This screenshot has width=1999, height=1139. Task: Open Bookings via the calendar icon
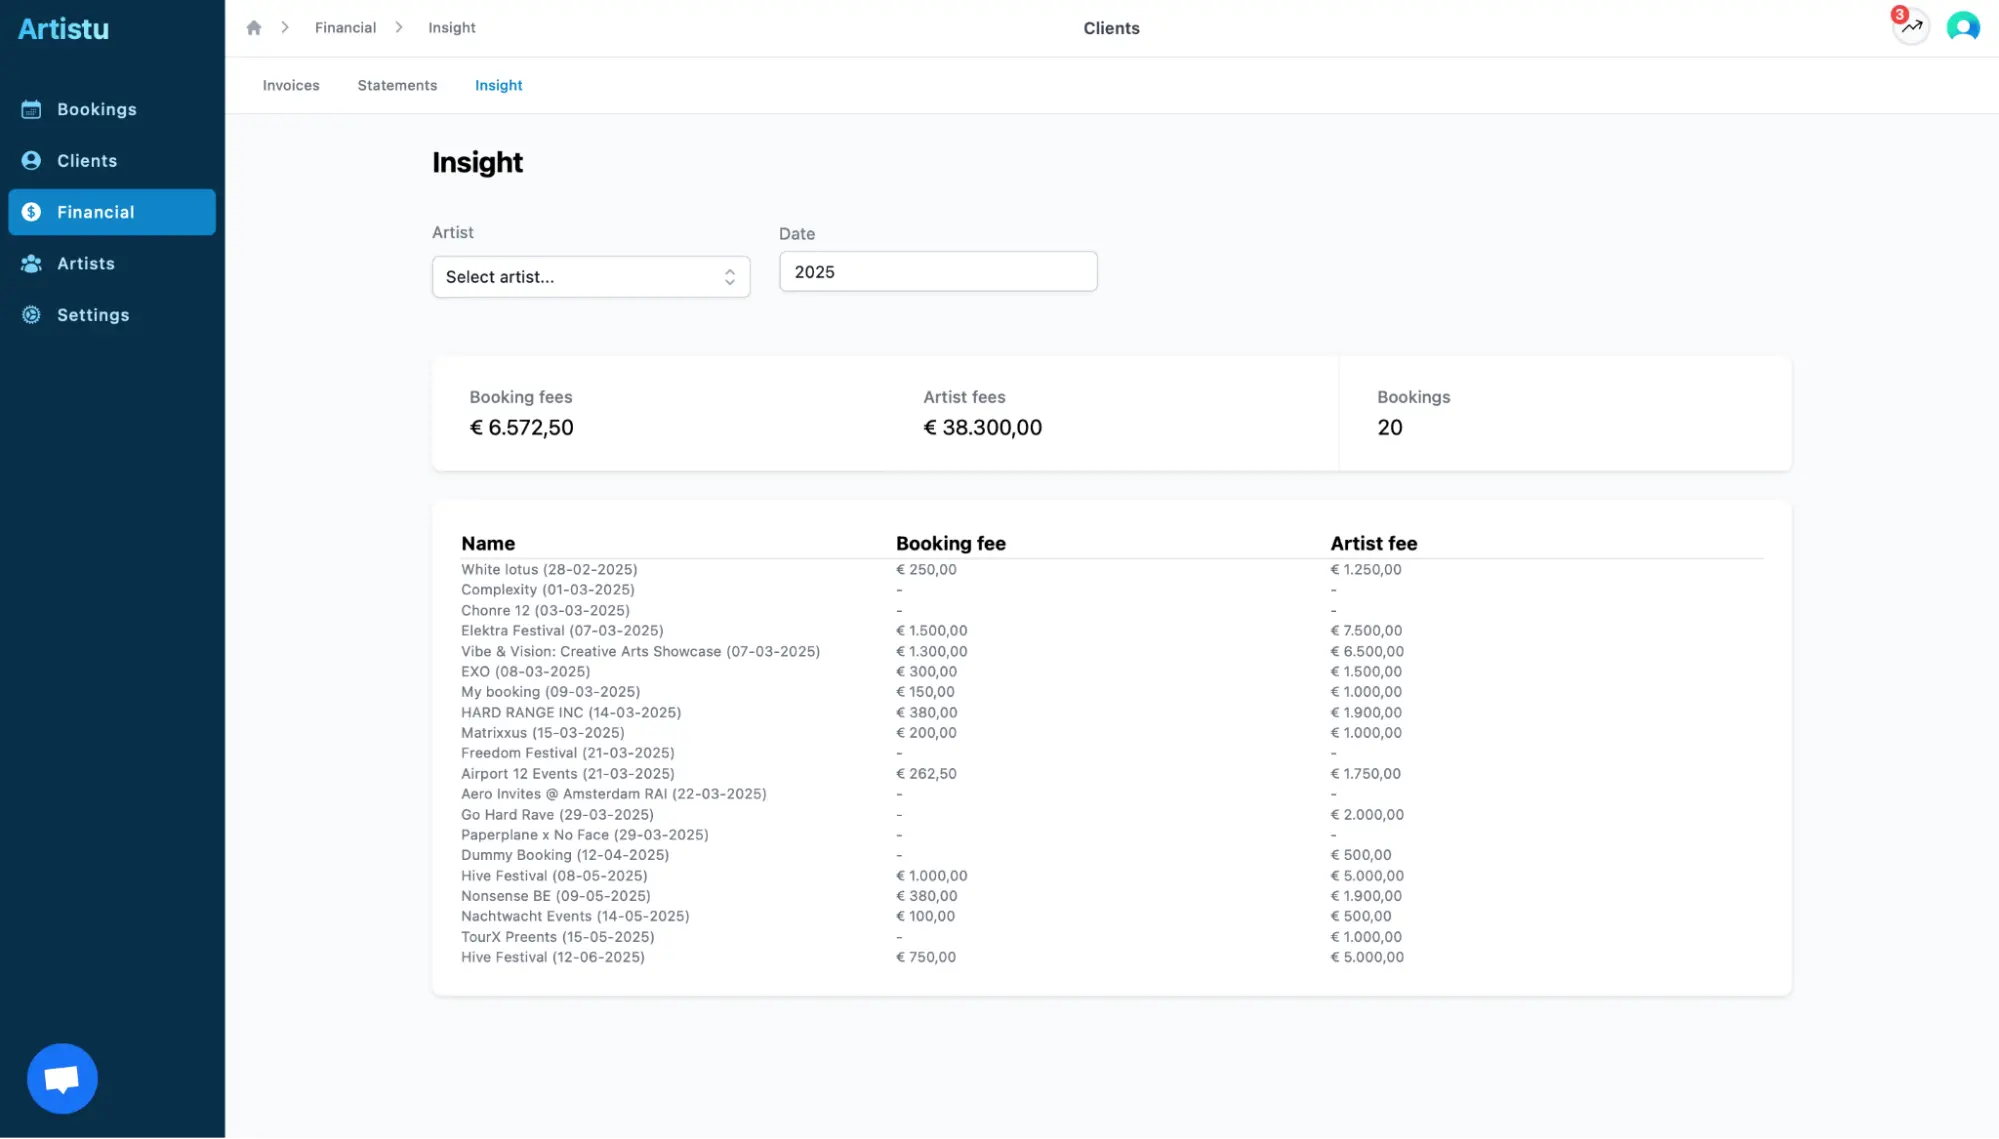31,109
